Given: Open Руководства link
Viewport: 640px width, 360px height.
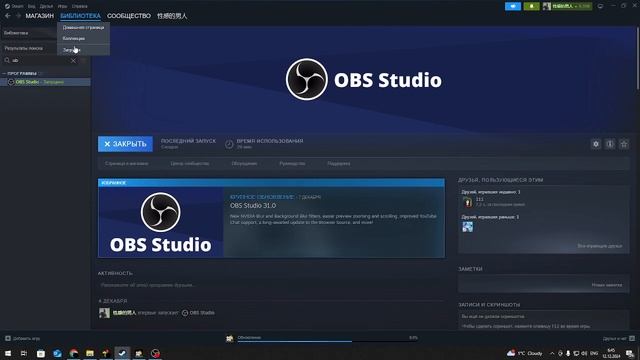Looking at the screenshot, I should 292,164.
